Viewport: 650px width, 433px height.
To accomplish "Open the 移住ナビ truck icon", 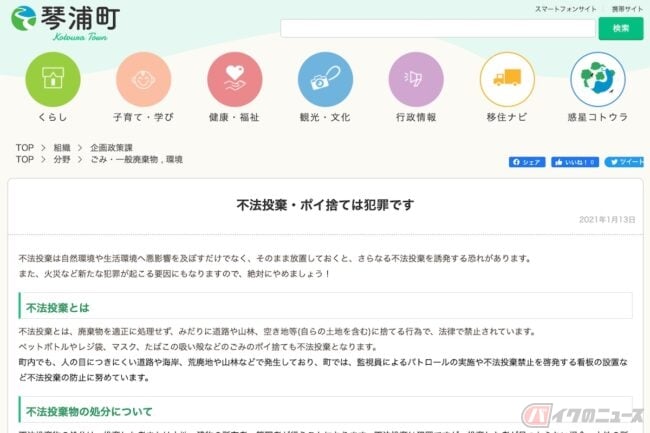I will [x=507, y=79].
